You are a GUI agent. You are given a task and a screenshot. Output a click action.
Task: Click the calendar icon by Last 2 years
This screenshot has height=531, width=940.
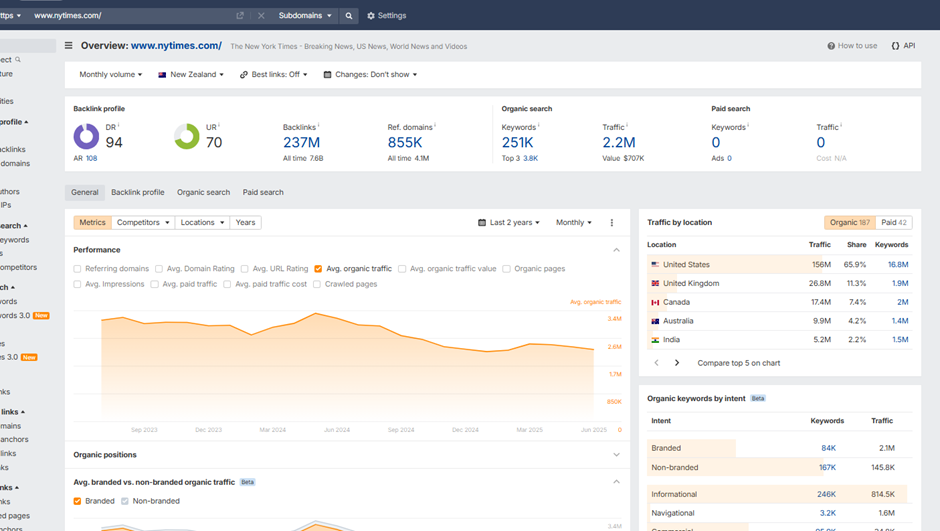coord(482,222)
